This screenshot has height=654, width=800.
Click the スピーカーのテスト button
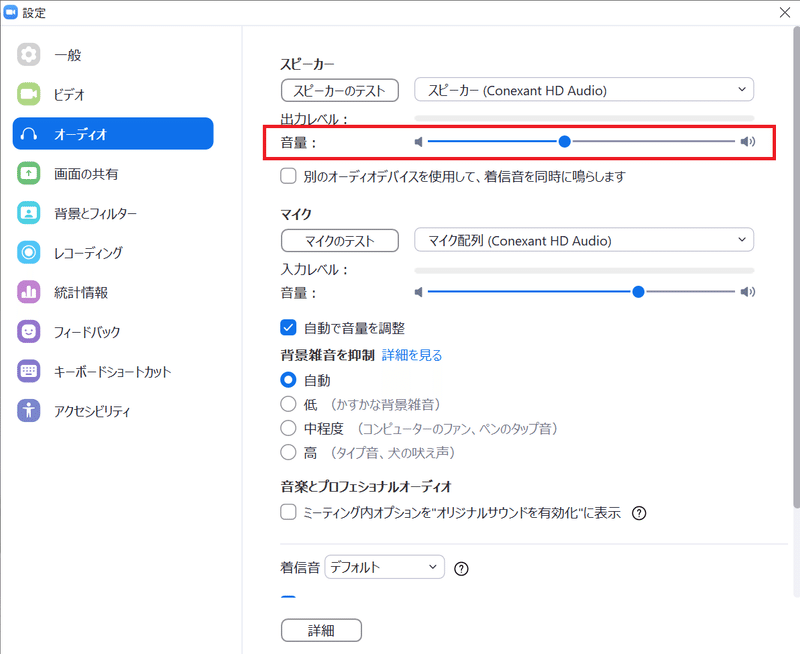coord(338,89)
